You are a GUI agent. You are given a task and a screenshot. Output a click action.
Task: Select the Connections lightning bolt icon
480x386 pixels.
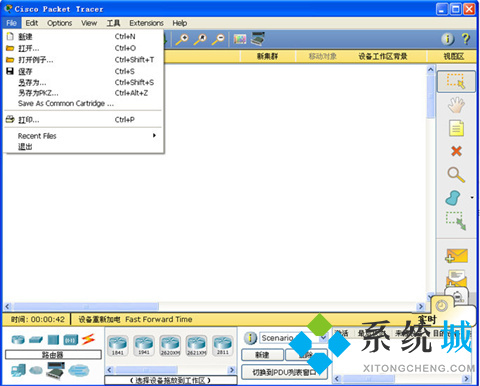tap(88, 339)
